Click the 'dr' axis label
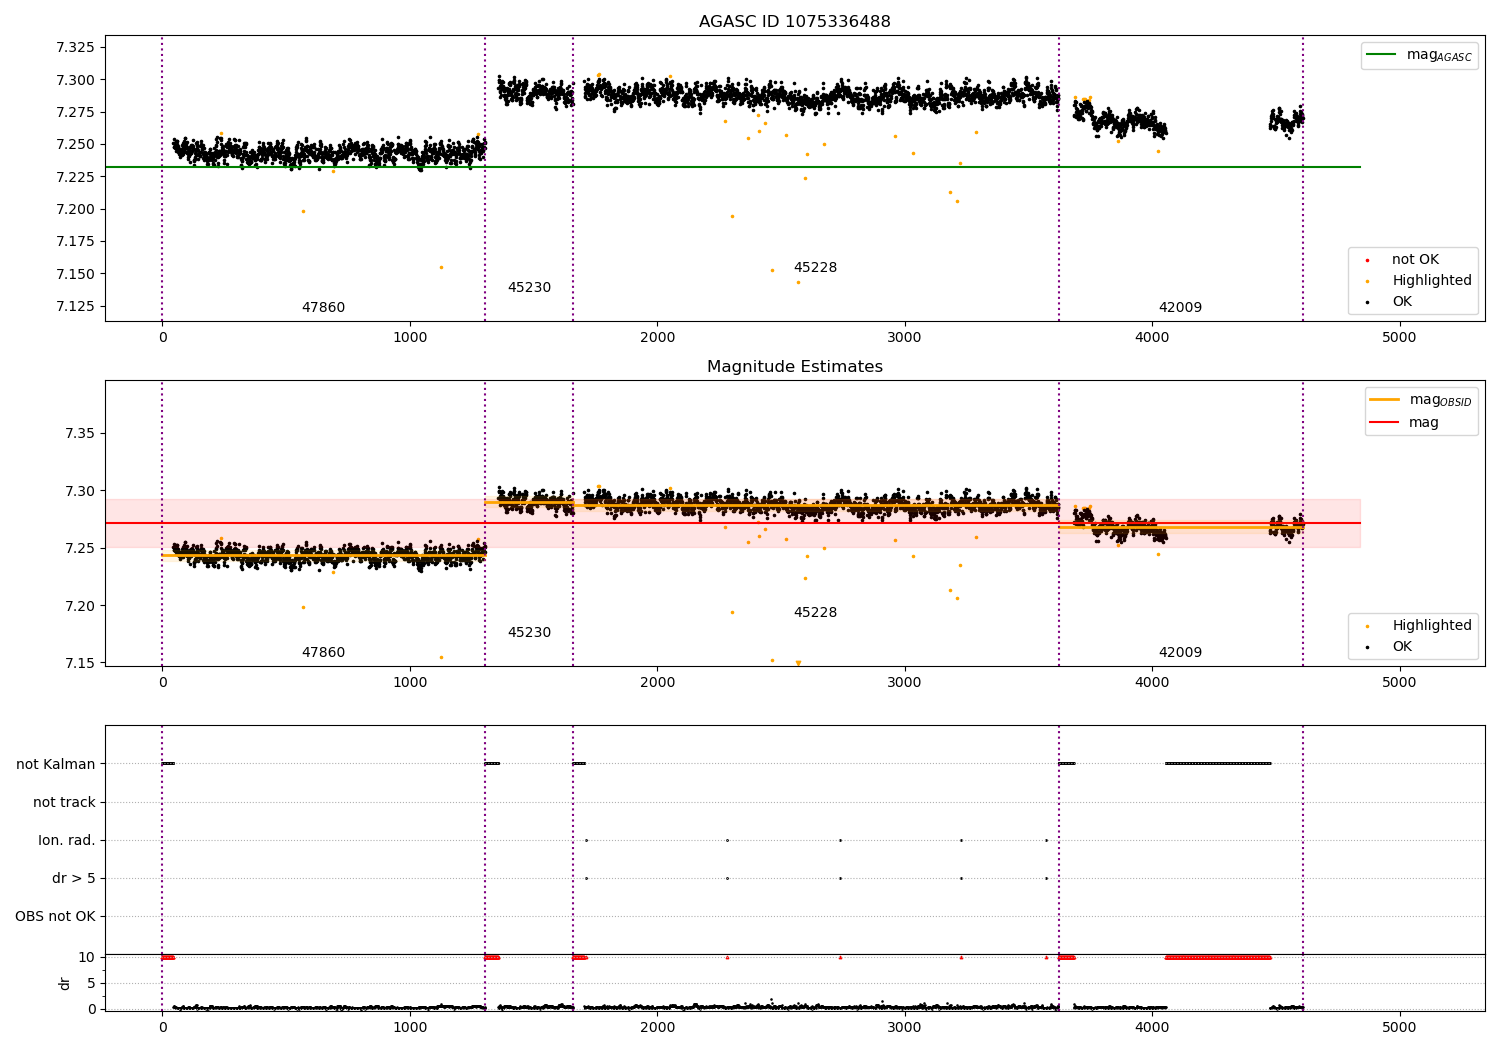The height and width of the screenshot is (1050, 1500). pyautogui.click(x=65, y=983)
